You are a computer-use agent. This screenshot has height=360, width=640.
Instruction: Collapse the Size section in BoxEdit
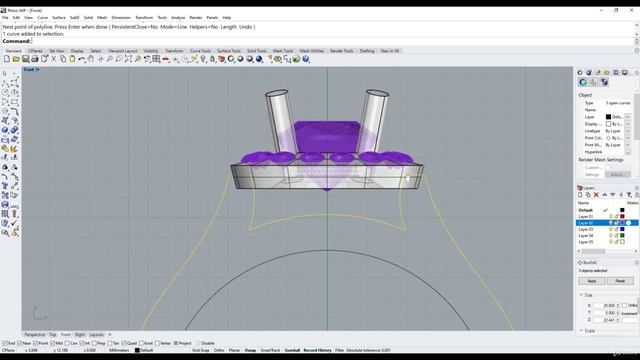(581, 295)
